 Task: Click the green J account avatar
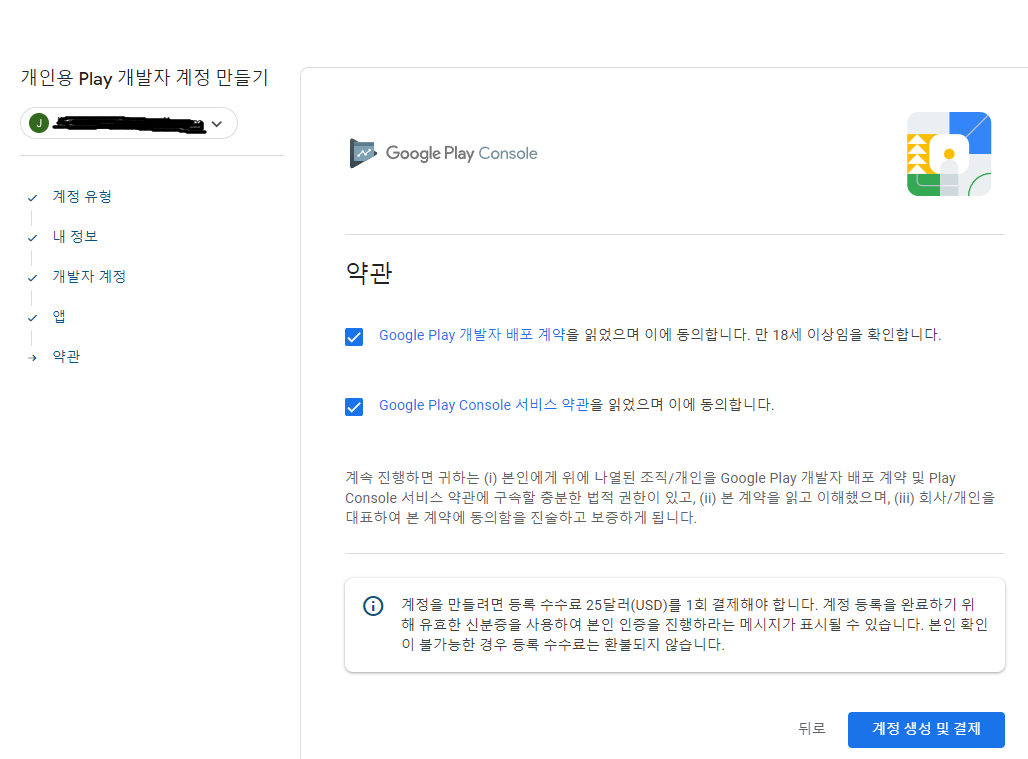pos(39,123)
